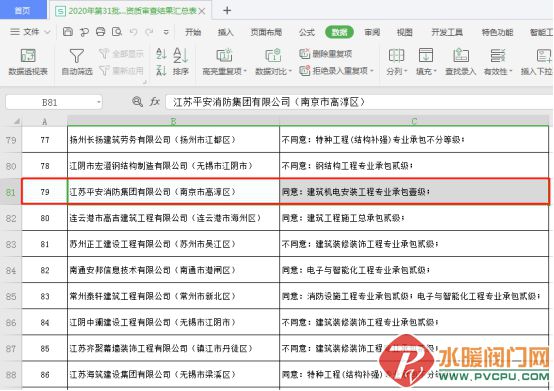Save the workbook with the save icon

[x=67, y=32]
